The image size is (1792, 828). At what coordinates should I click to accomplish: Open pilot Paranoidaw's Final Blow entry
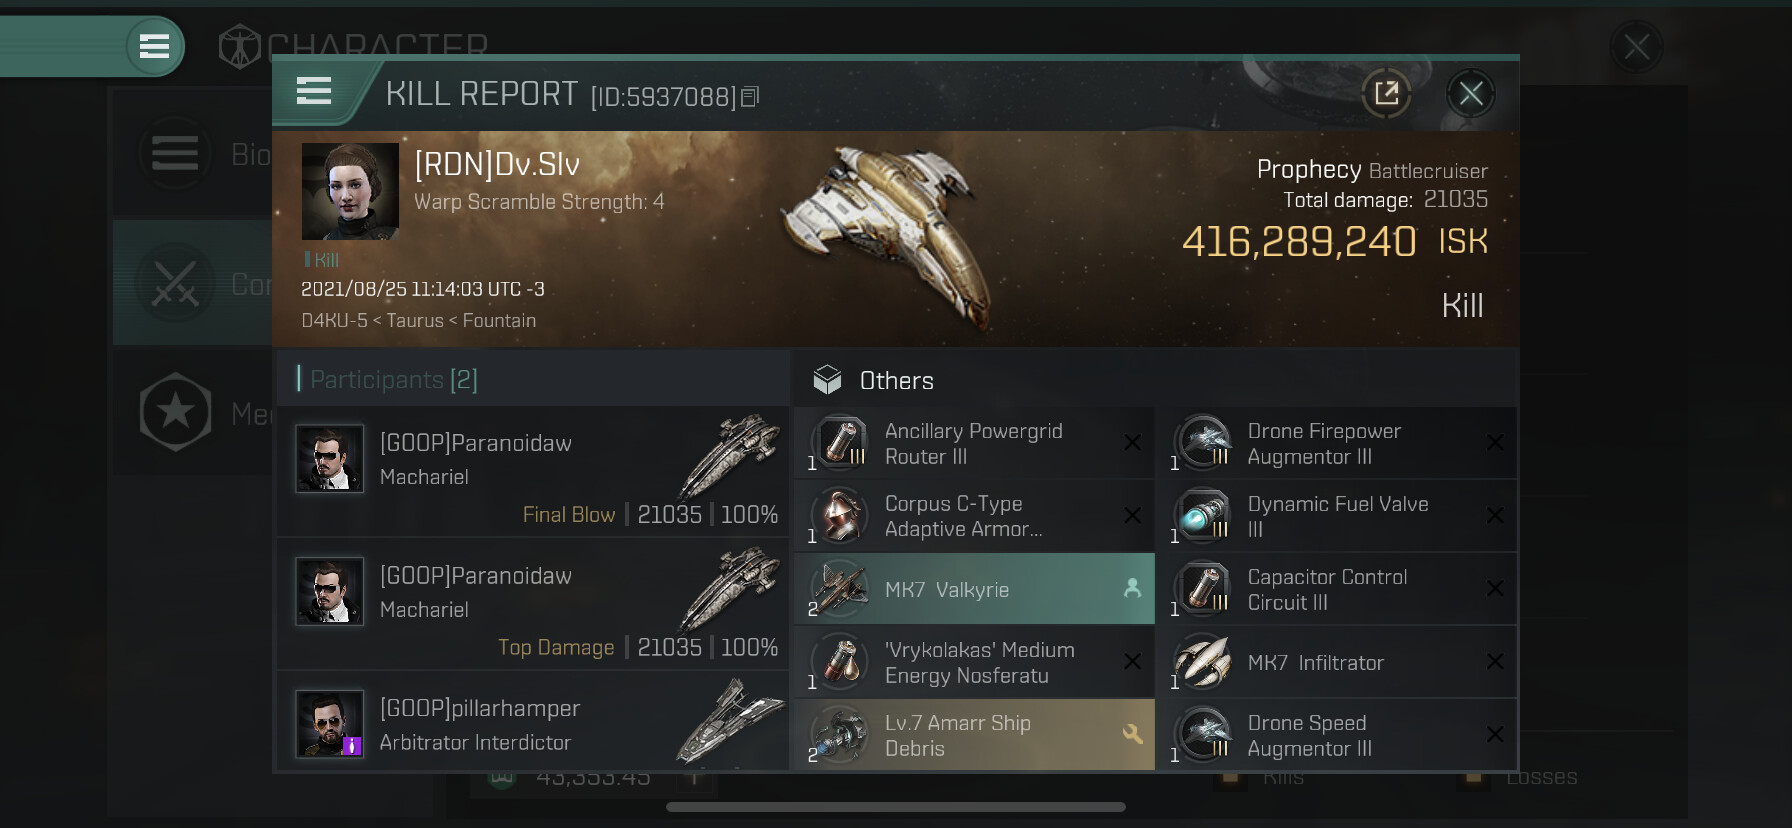pos(532,472)
